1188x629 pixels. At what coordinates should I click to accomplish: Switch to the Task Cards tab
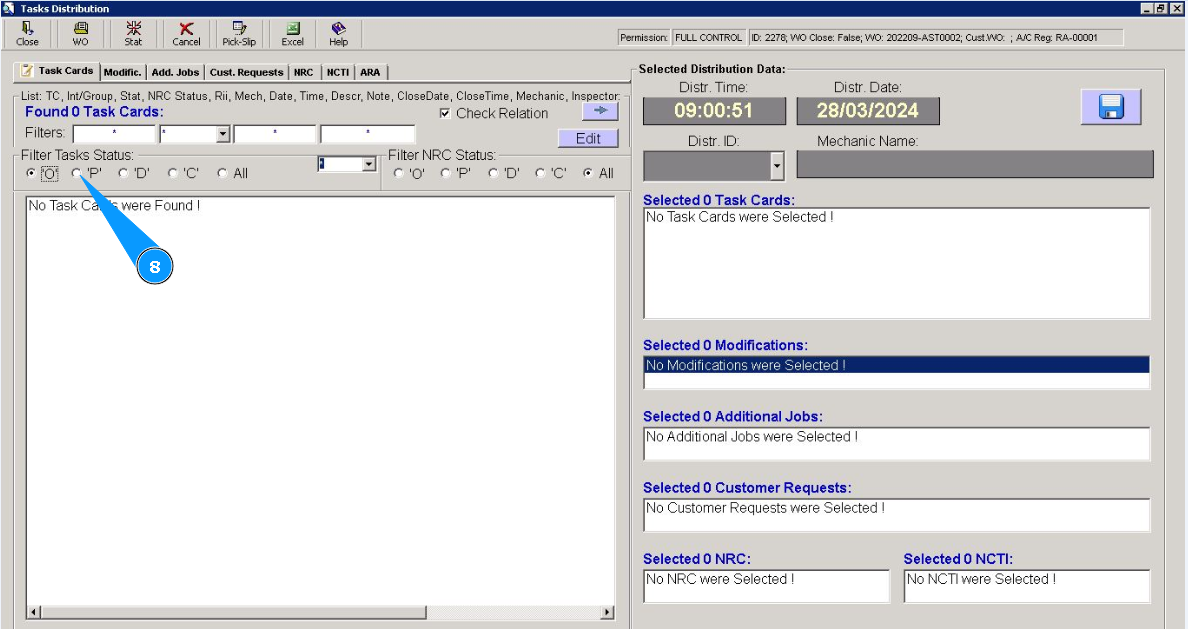click(x=58, y=70)
